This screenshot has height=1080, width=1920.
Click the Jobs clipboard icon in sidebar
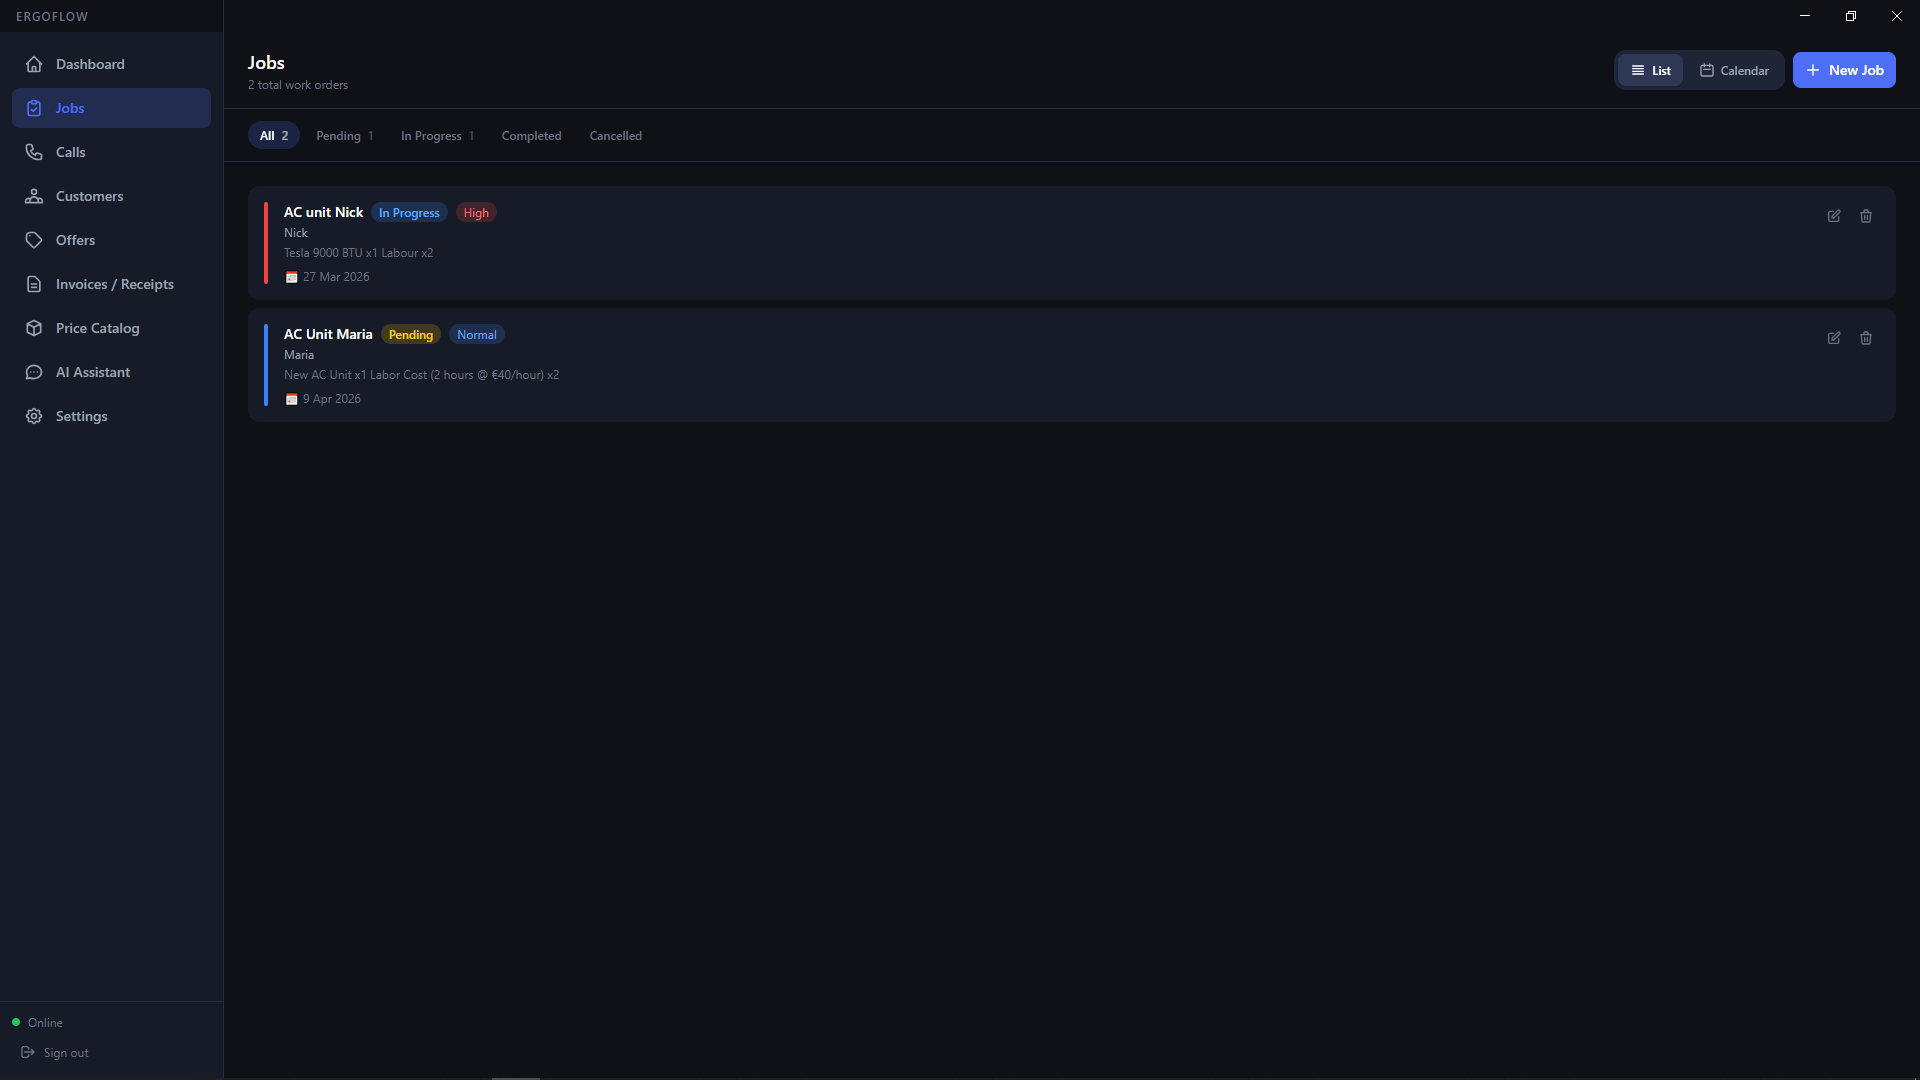(34, 108)
